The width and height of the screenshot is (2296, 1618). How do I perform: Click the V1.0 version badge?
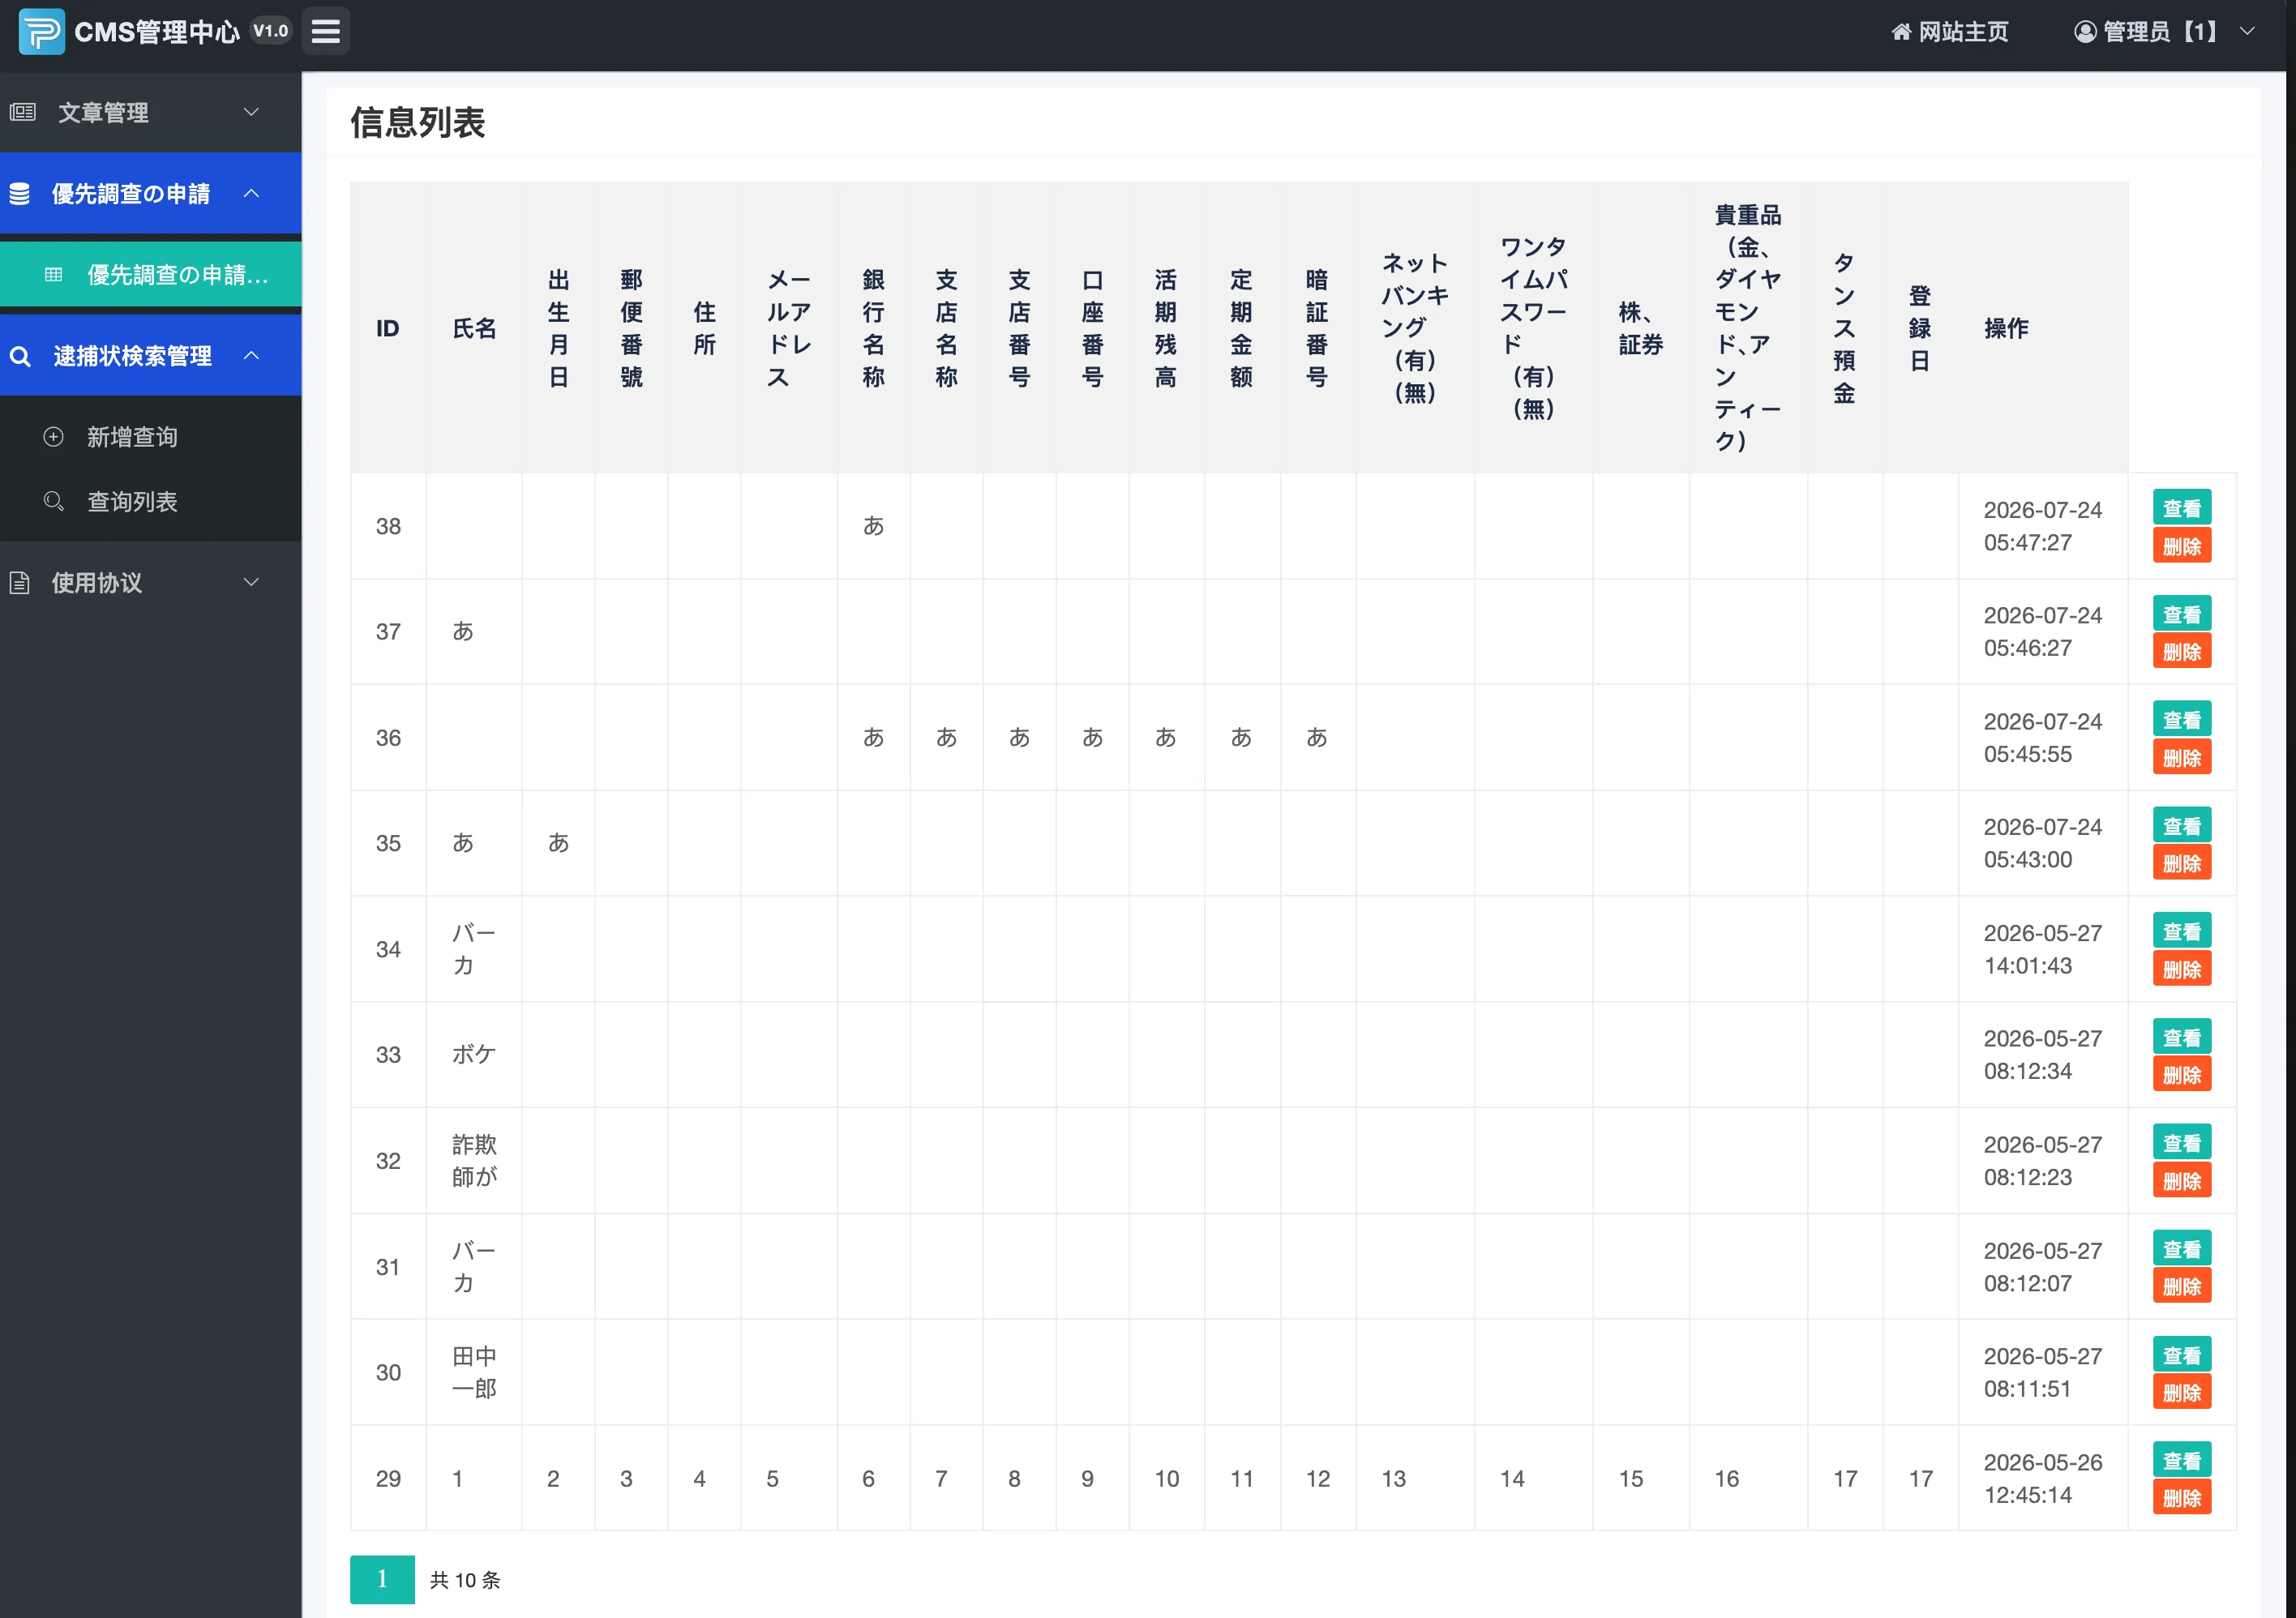pos(270,31)
